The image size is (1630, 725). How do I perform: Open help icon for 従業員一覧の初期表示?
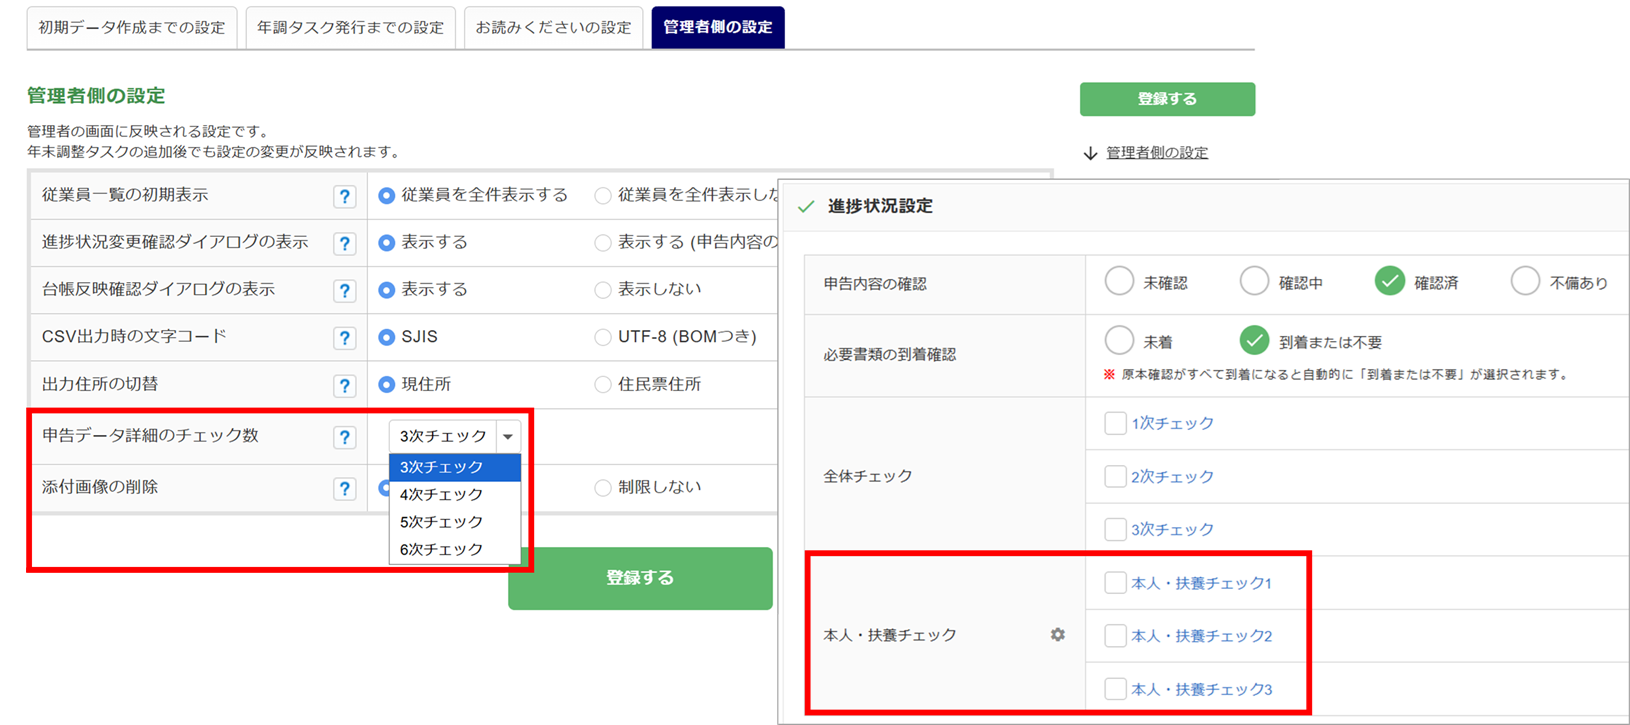(x=345, y=196)
